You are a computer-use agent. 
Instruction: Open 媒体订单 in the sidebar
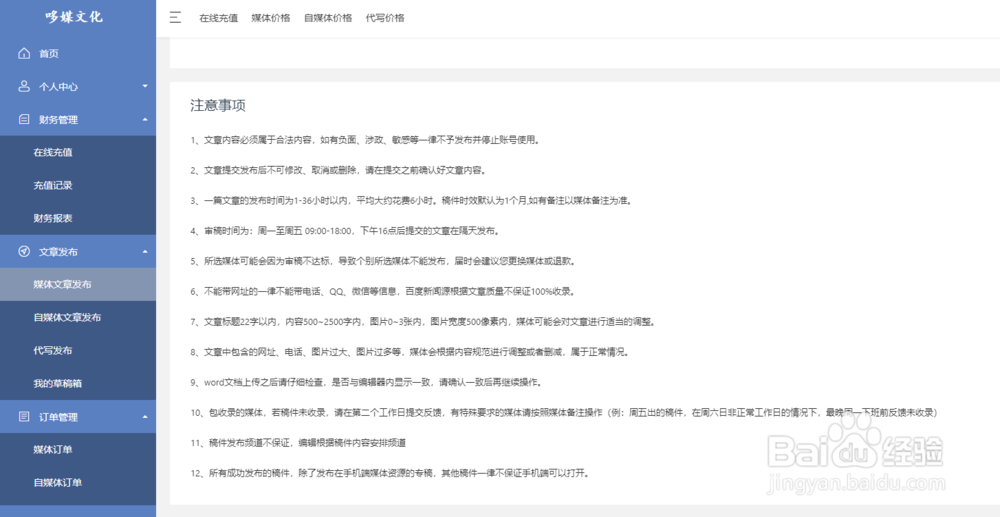pos(78,450)
